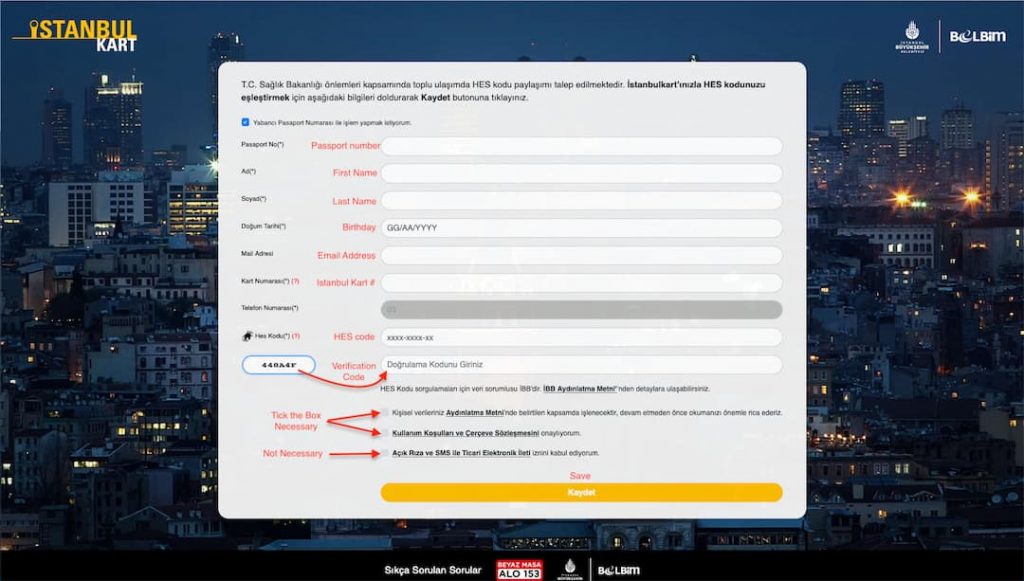Tick the Kullanım Koşulları ve Çerçeve Sözleşmesini checkbox

pyautogui.click(x=385, y=432)
